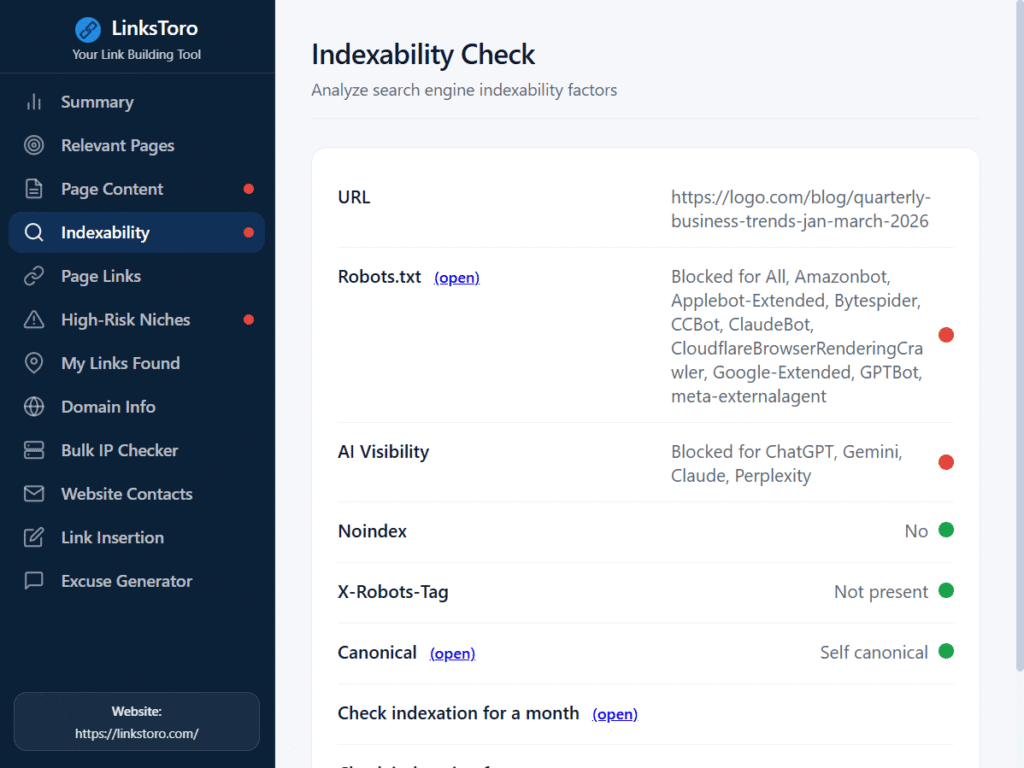This screenshot has height=768, width=1024.
Task: Launch the Excuse Generator
Action: pyautogui.click(x=136, y=581)
